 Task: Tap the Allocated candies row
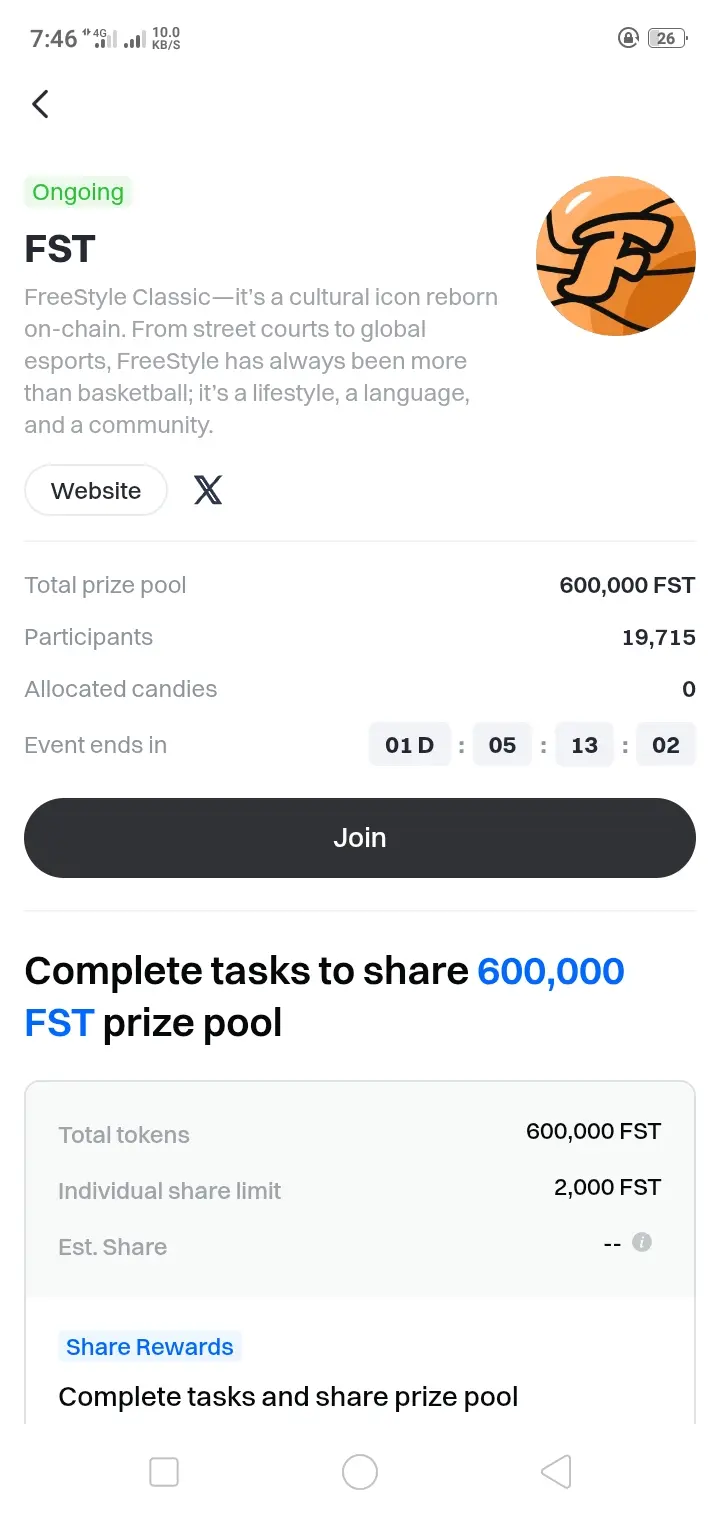click(x=360, y=689)
